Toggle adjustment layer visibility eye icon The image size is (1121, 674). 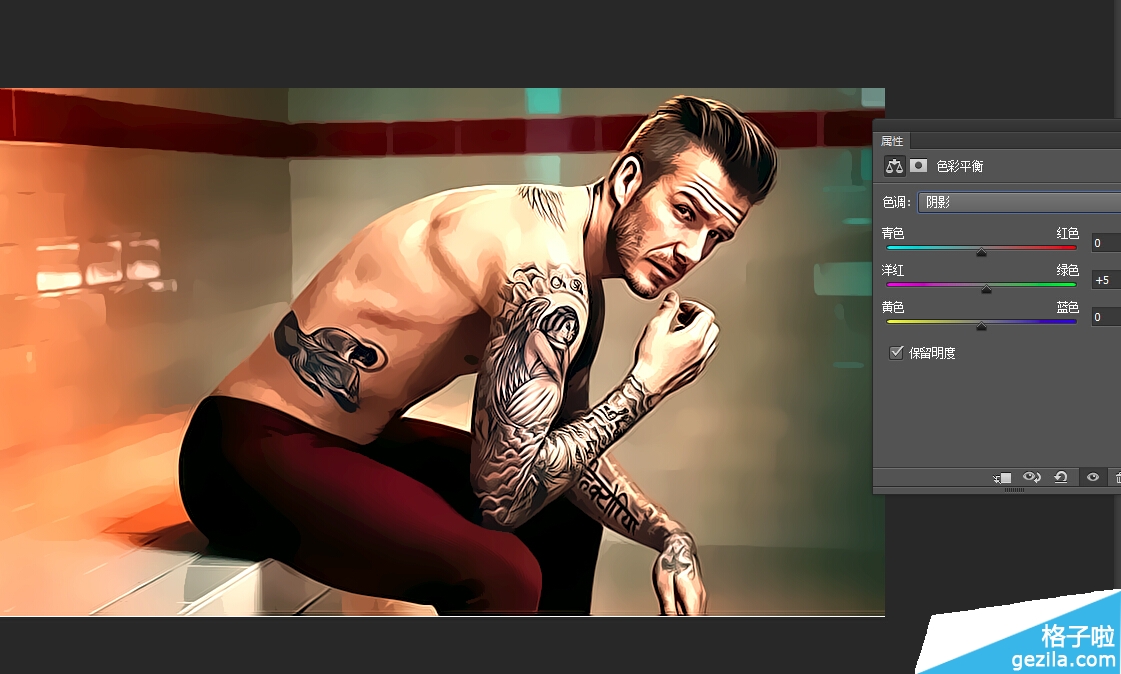point(1092,478)
